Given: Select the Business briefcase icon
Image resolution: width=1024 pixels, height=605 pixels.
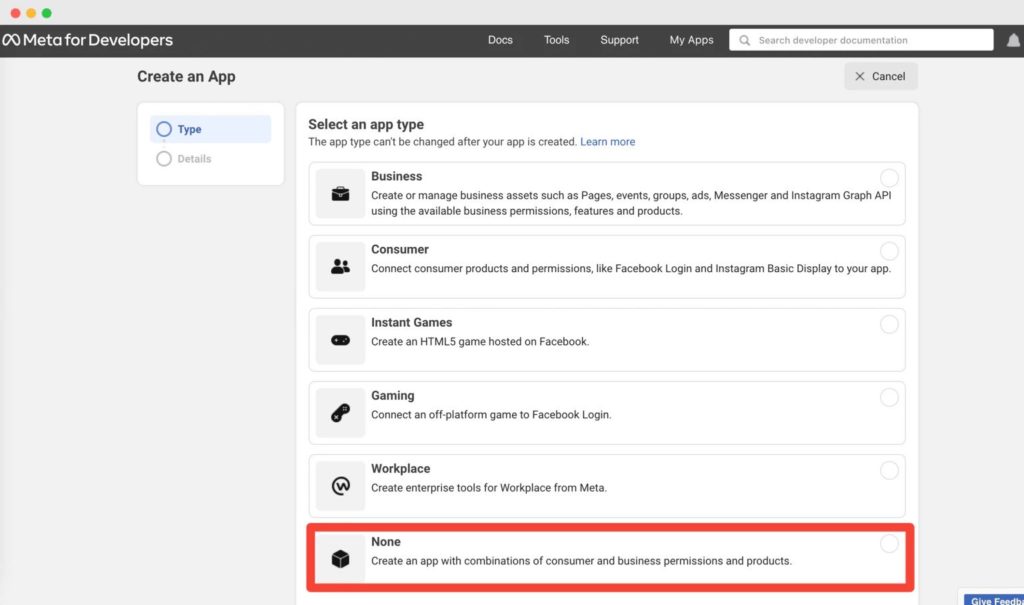Looking at the screenshot, I should point(340,192).
